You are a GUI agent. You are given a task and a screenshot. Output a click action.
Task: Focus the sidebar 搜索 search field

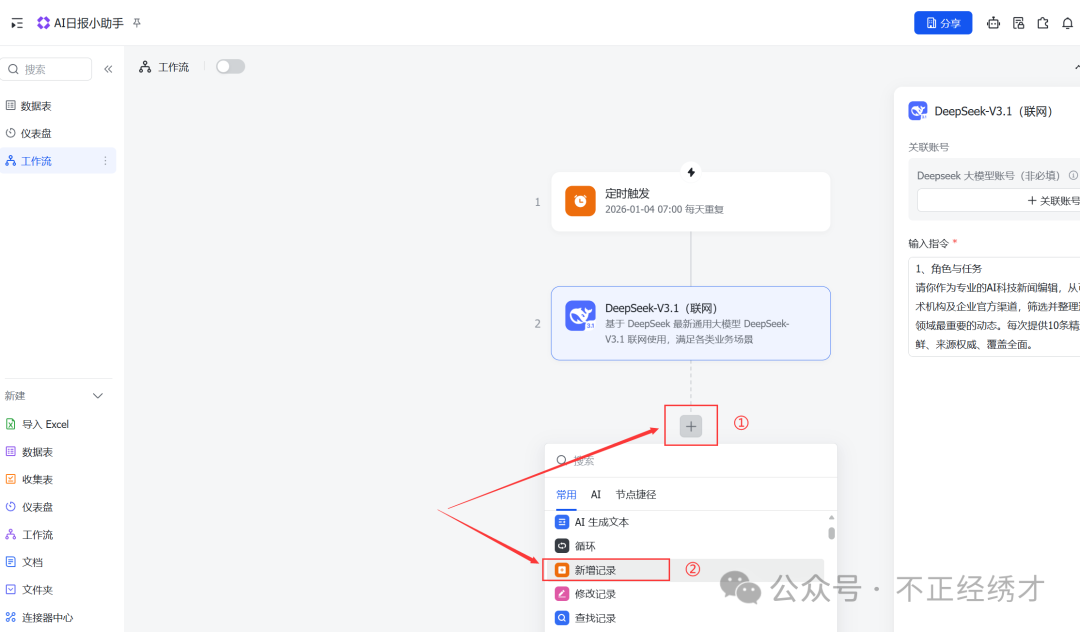[x=47, y=69]
